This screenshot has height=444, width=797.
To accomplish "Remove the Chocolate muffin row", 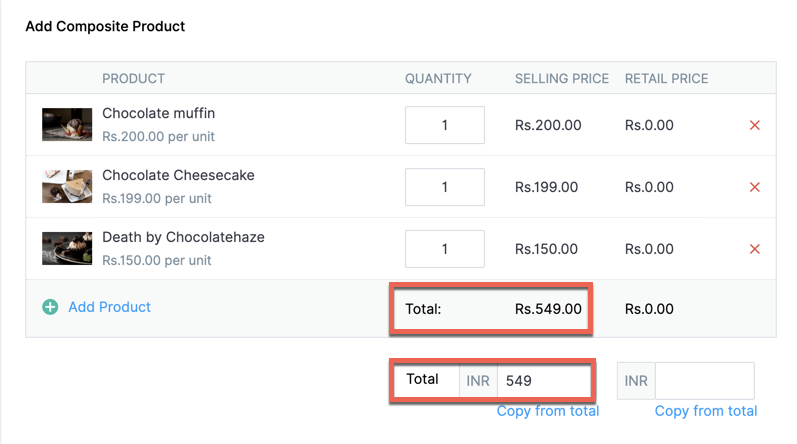I will 755,125.
